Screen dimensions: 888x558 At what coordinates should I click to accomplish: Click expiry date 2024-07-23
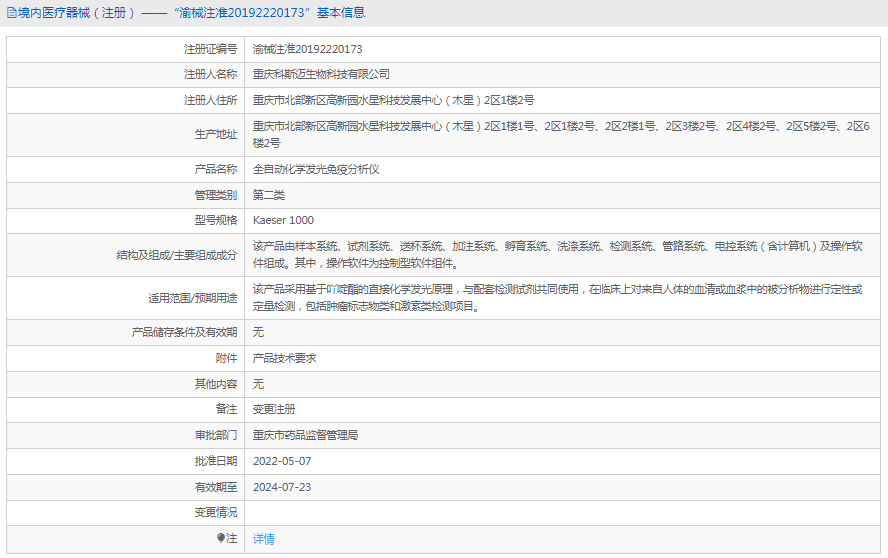(x=282, y=487)
